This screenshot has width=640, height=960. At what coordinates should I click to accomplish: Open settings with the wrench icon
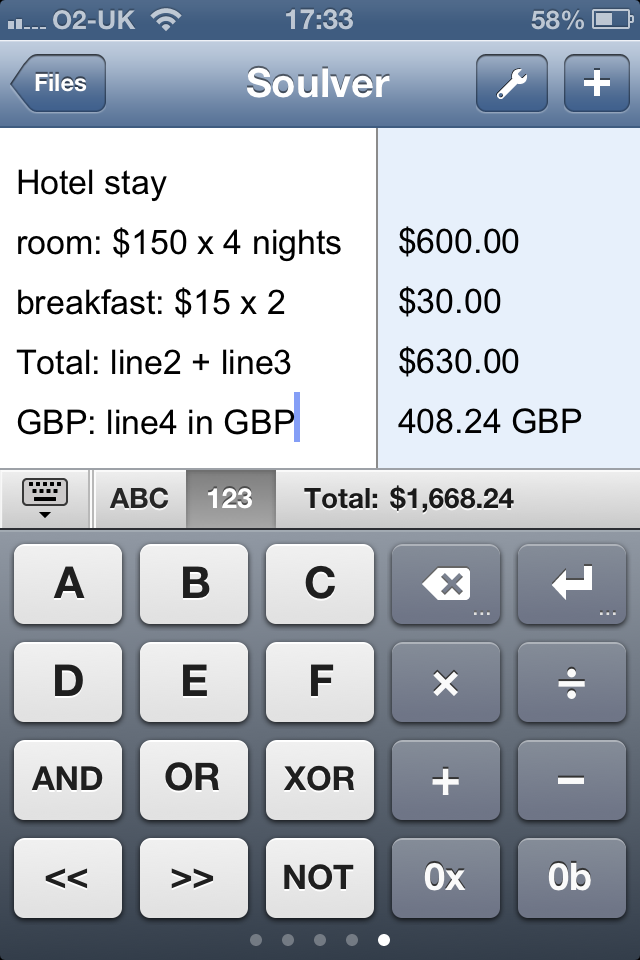(511, 83)
